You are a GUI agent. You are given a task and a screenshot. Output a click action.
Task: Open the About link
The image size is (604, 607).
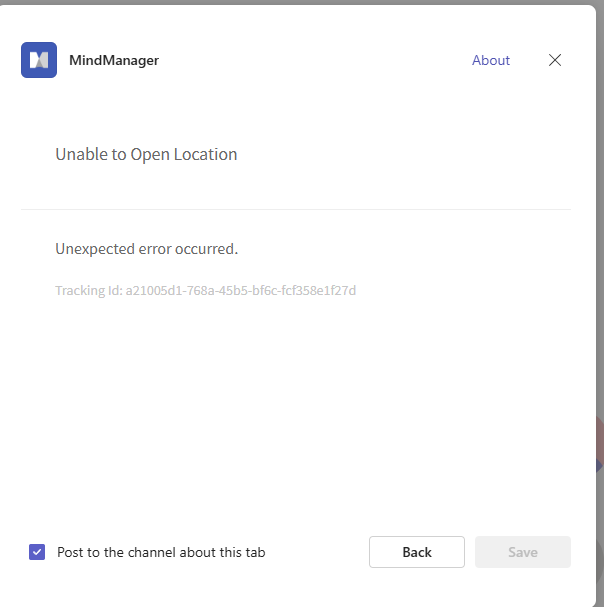point(491,60)
